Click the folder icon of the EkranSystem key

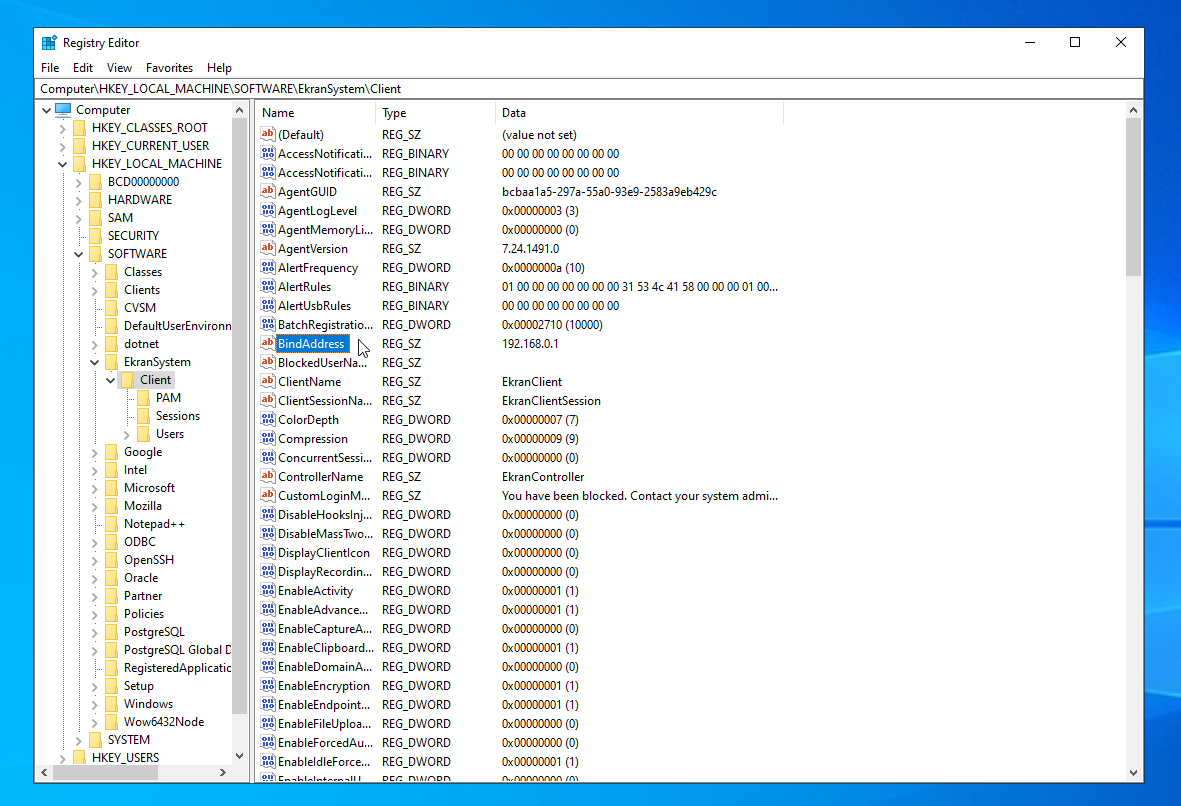111,362
